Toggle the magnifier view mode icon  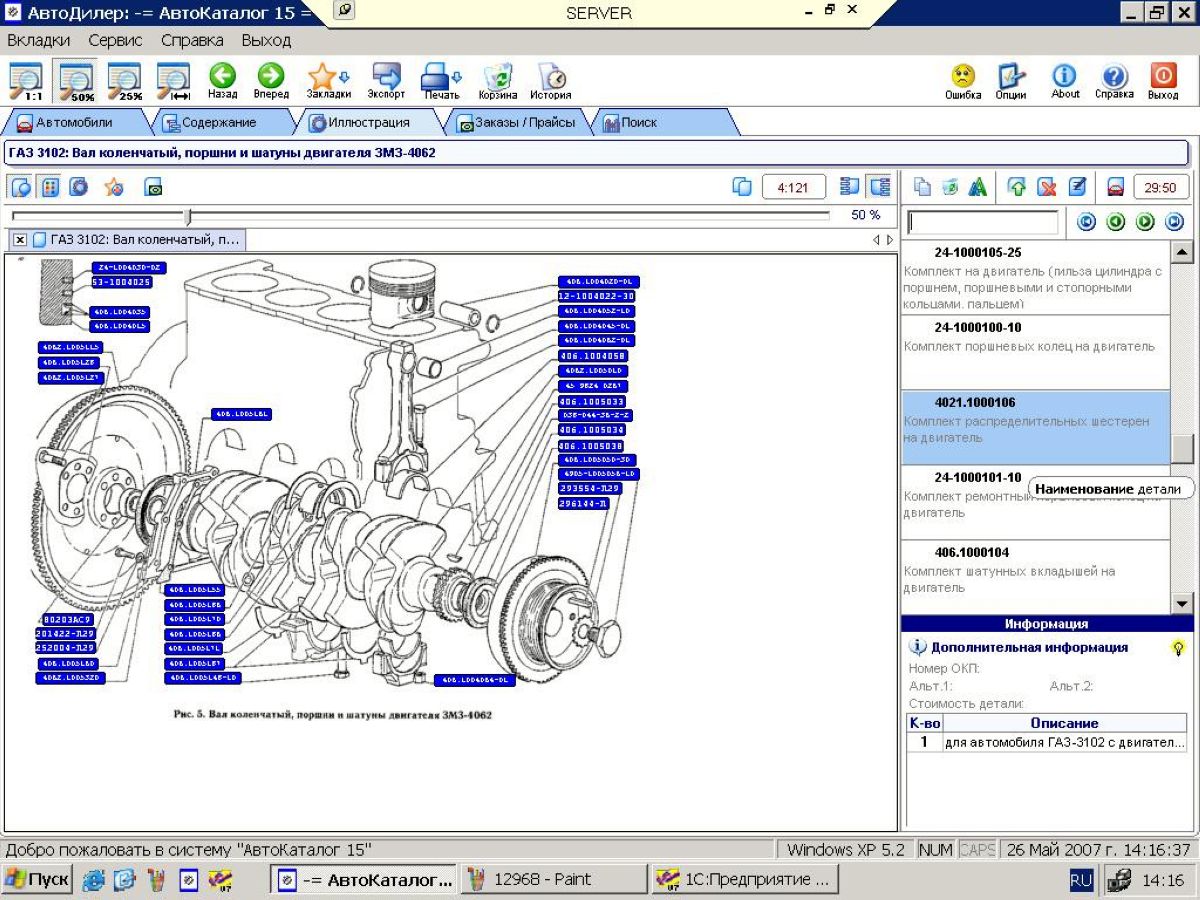22,187
